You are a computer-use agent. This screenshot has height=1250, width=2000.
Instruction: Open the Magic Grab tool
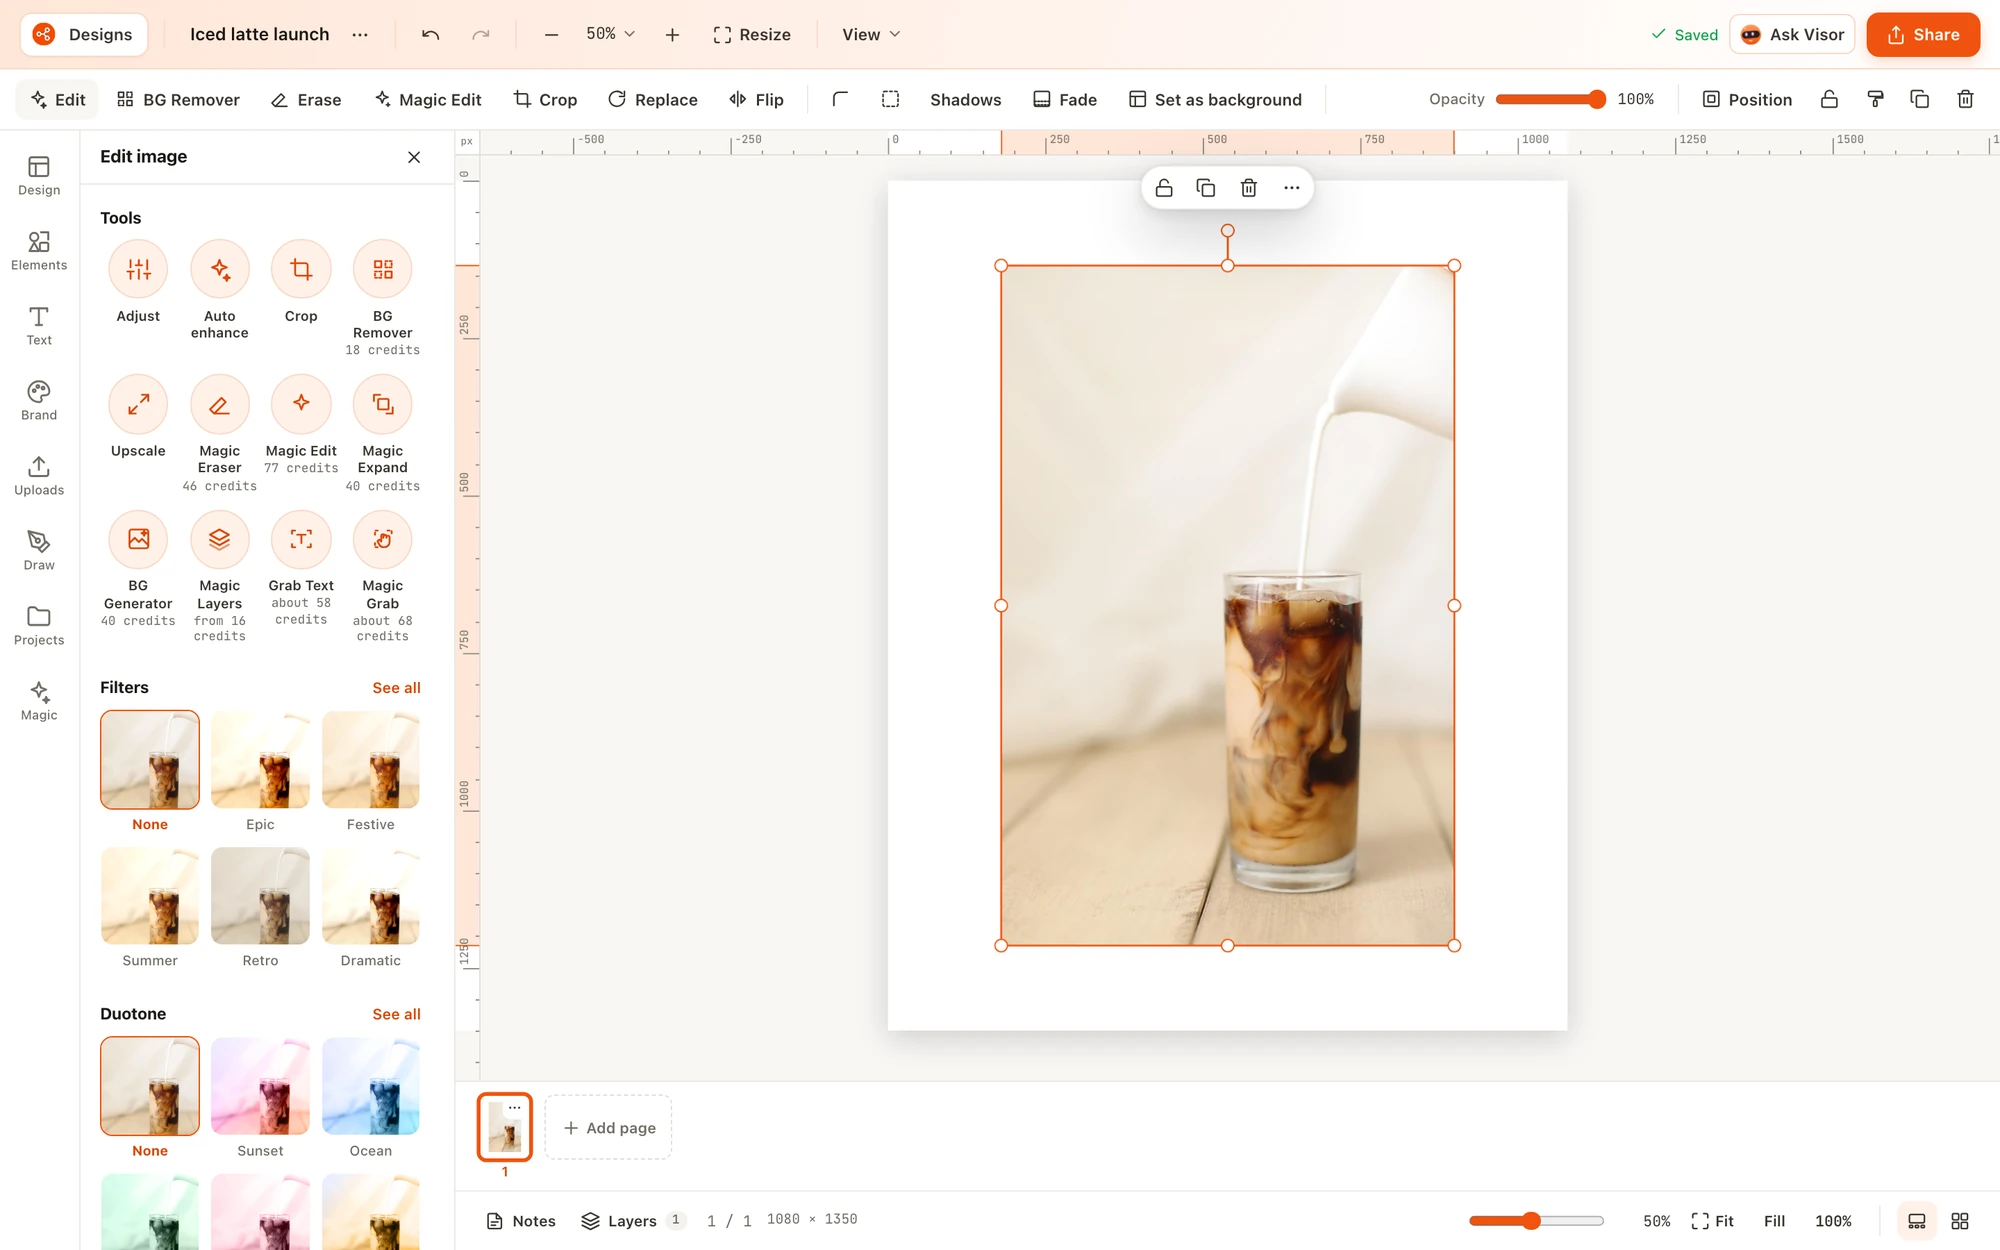coord(383,539)
